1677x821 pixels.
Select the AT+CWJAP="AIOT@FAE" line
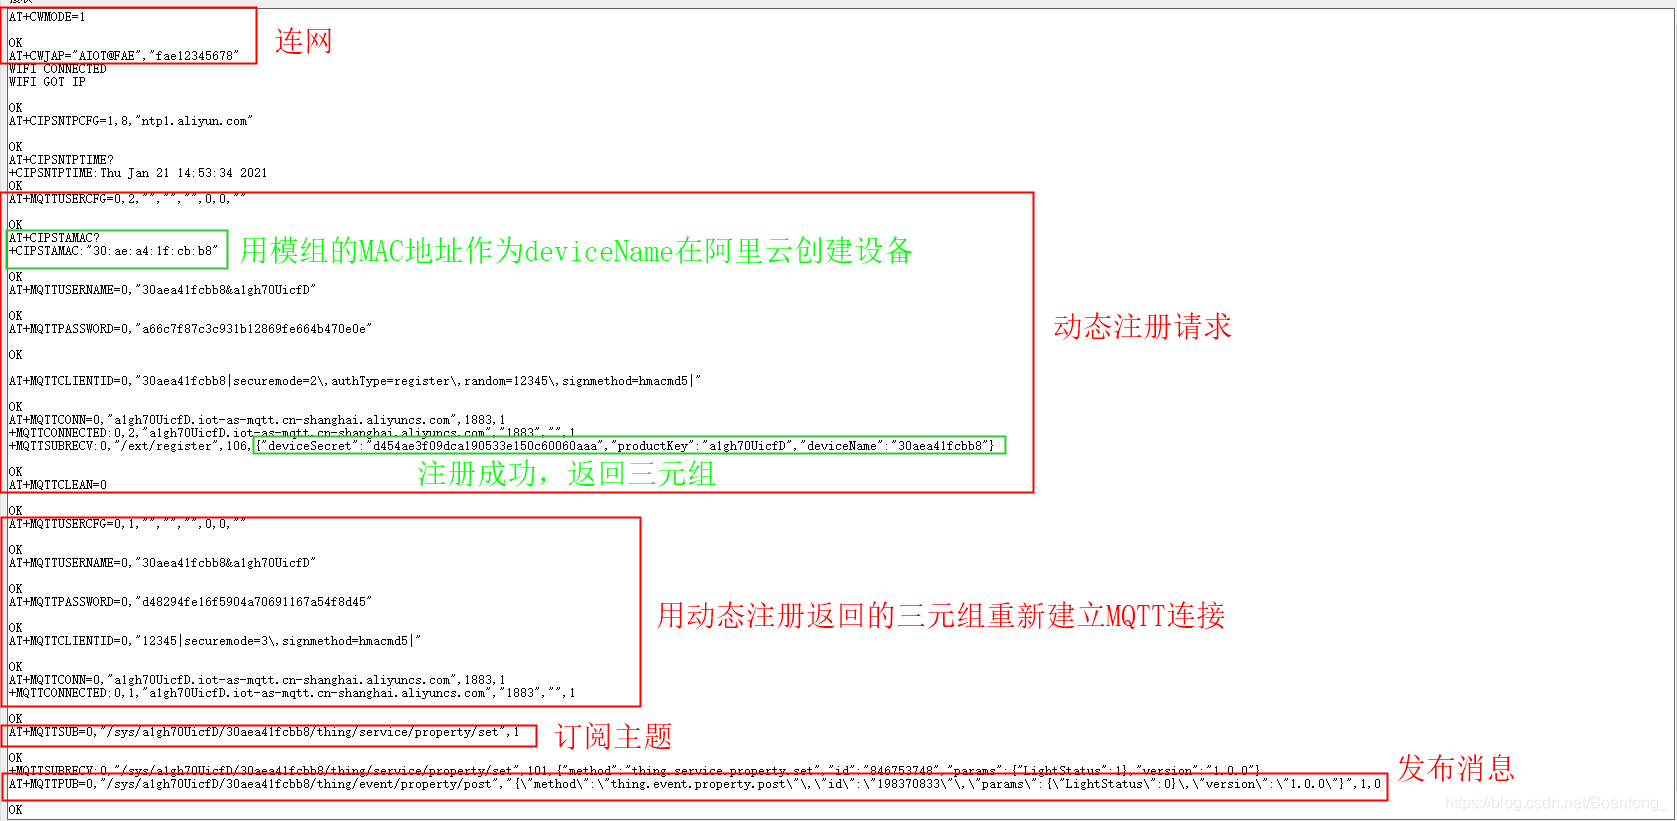click(x=124, y=56)
